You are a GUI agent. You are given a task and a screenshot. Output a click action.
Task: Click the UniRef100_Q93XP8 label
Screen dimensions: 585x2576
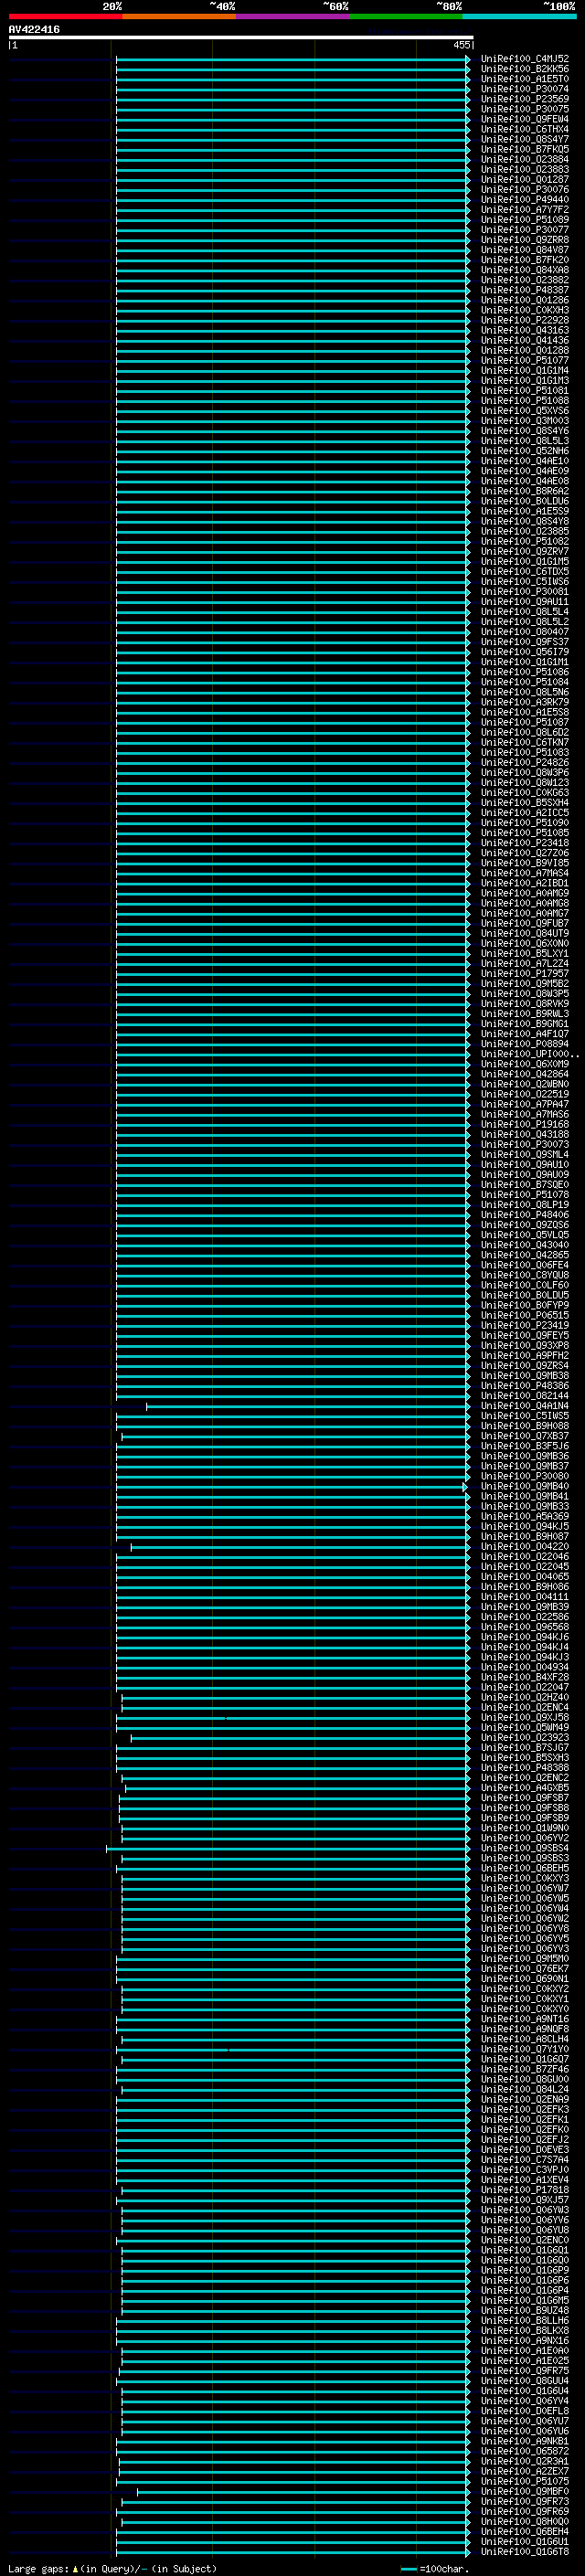click(525, 1346)
